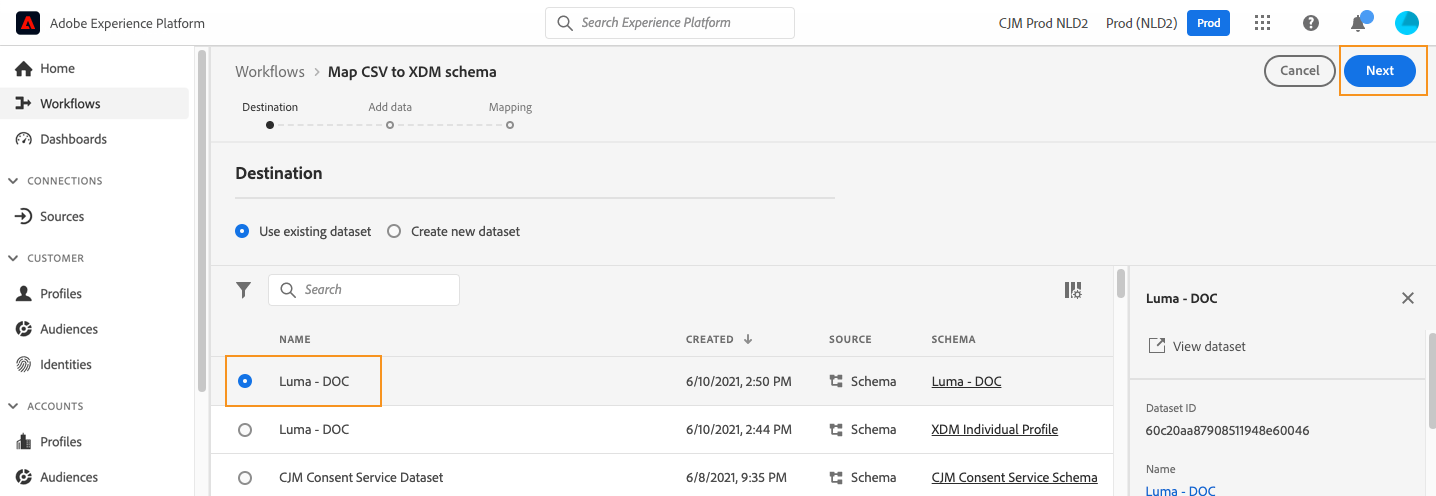Open the notifications bell
This screenshot has height=496, width=1436.
click(1358, 23)
